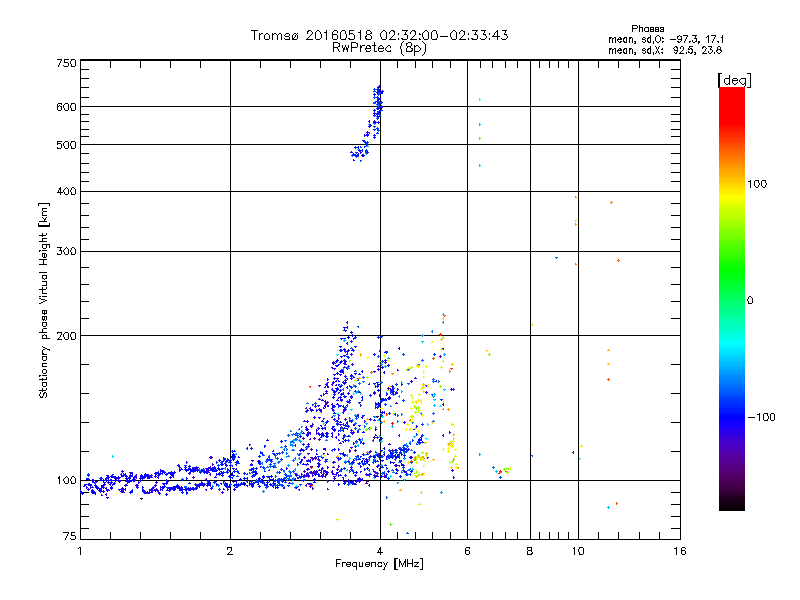Click the x-axis label '1'
800x600 pixels.
click(80, 551)
